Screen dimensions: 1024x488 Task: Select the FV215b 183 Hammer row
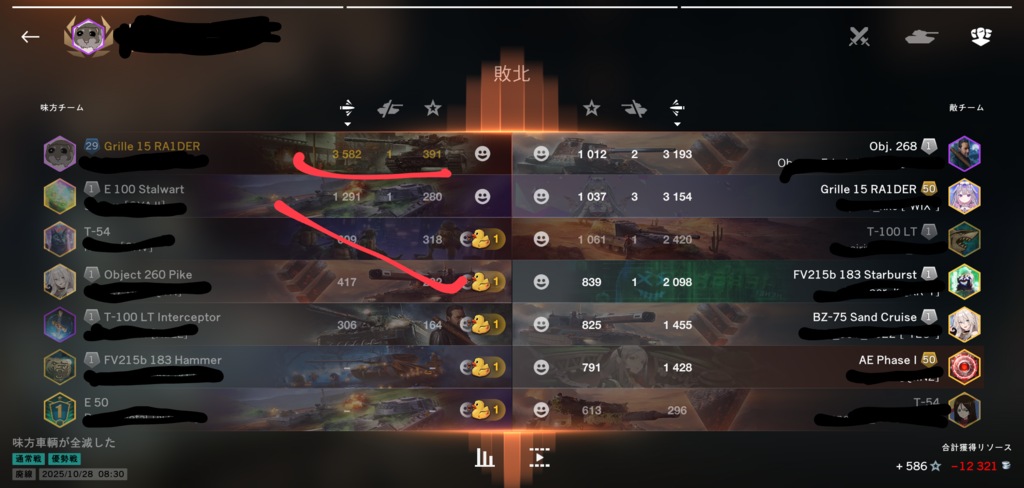pyautogui.click(x=275, y=367)
